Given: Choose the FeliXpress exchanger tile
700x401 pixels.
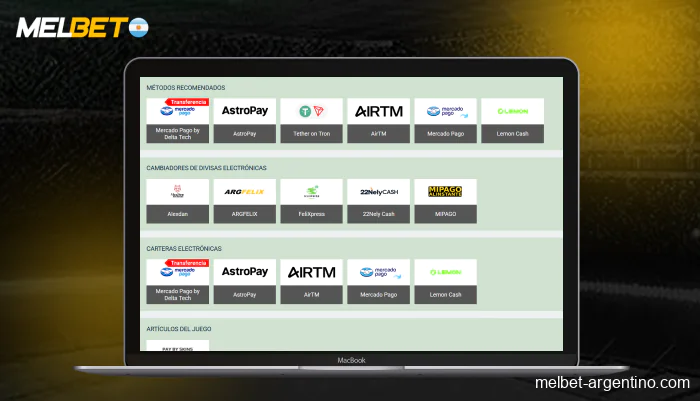Looking at the screenshot, I should pyautogui.click(x=311, y=200).
